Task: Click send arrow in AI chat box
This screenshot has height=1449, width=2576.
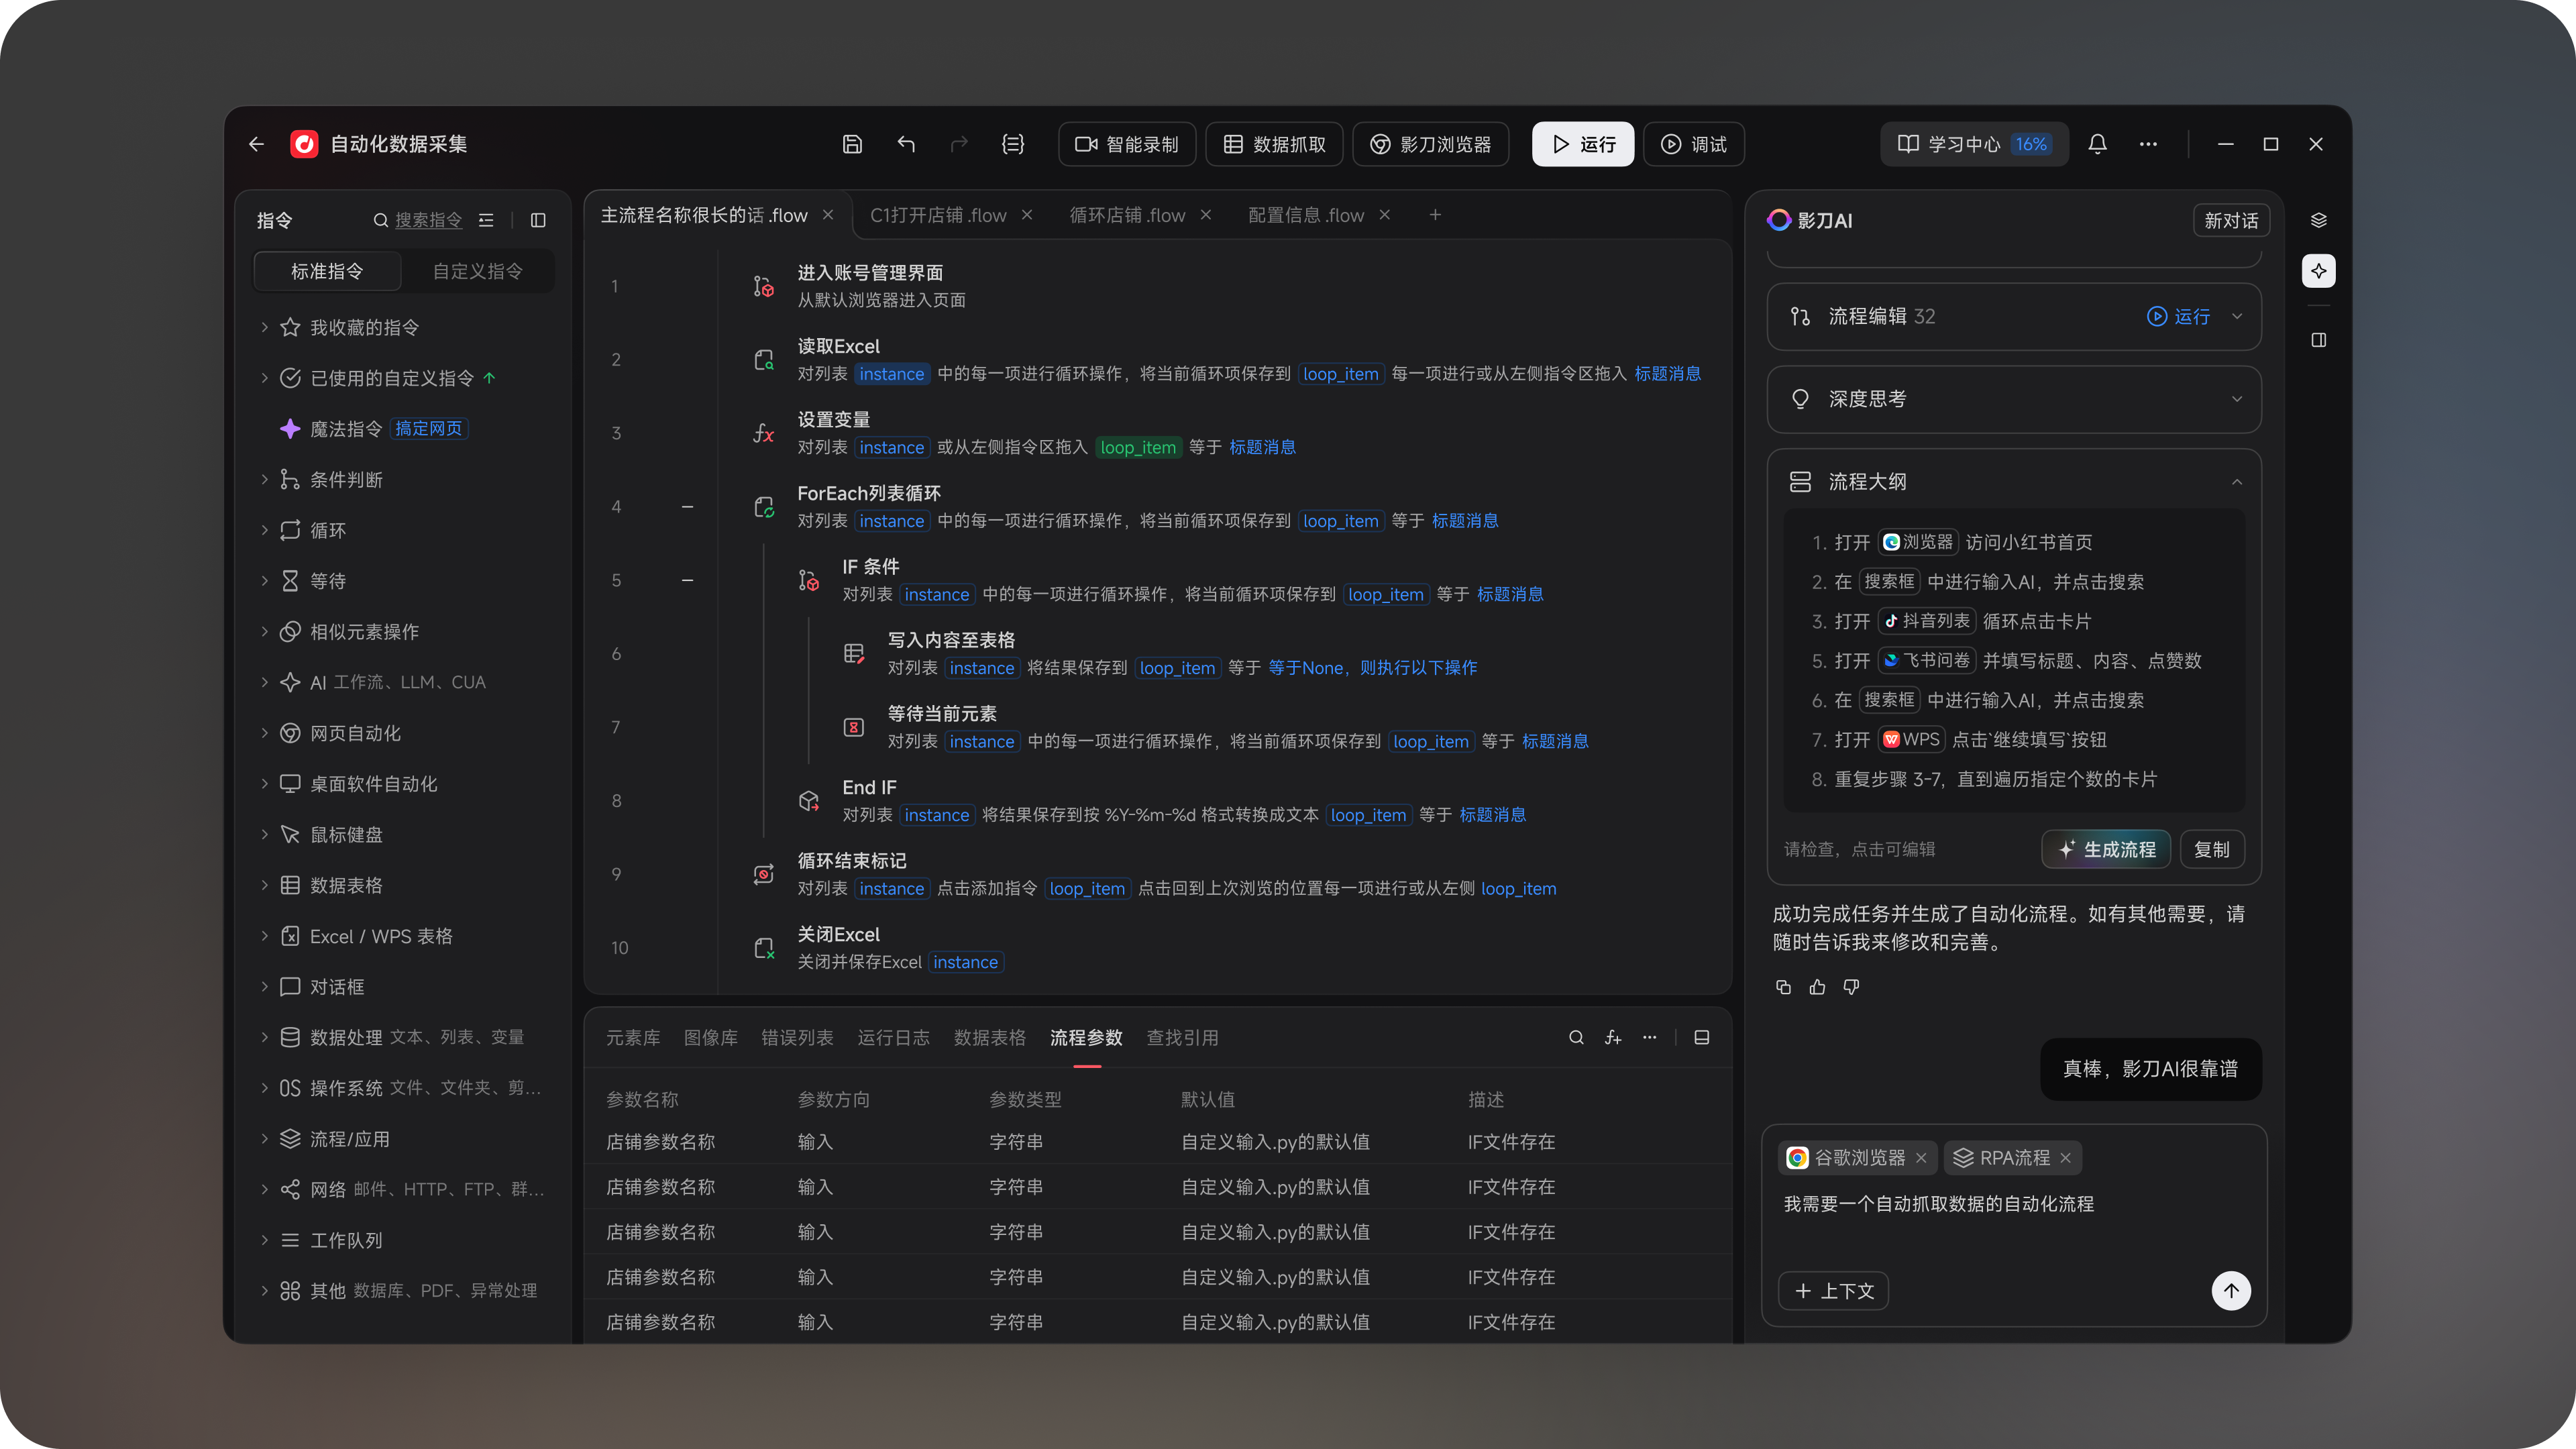Action: tap(2230, 1290)
